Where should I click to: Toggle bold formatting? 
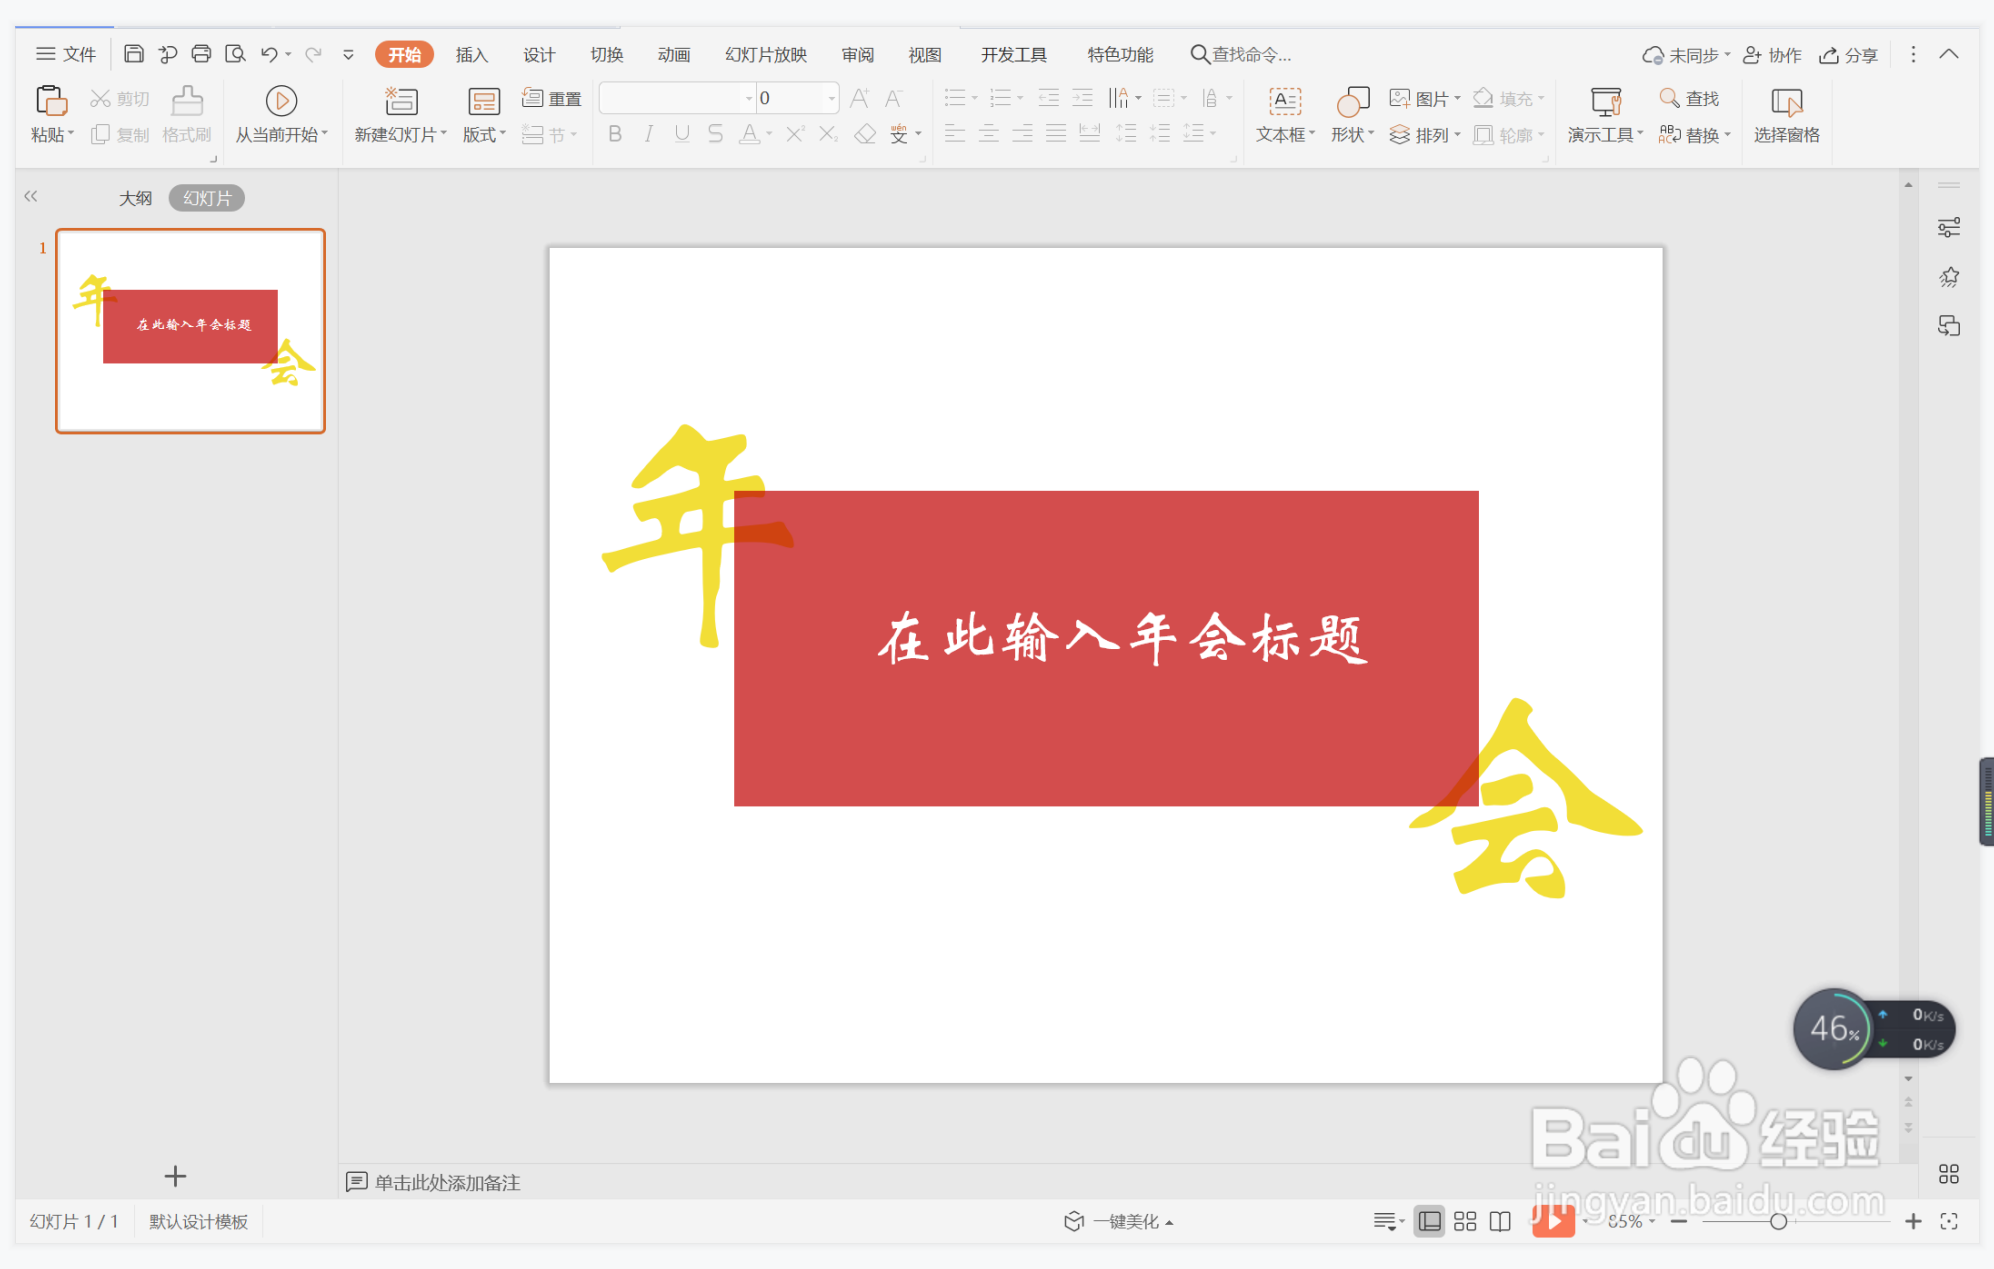[x=614, y=134]
